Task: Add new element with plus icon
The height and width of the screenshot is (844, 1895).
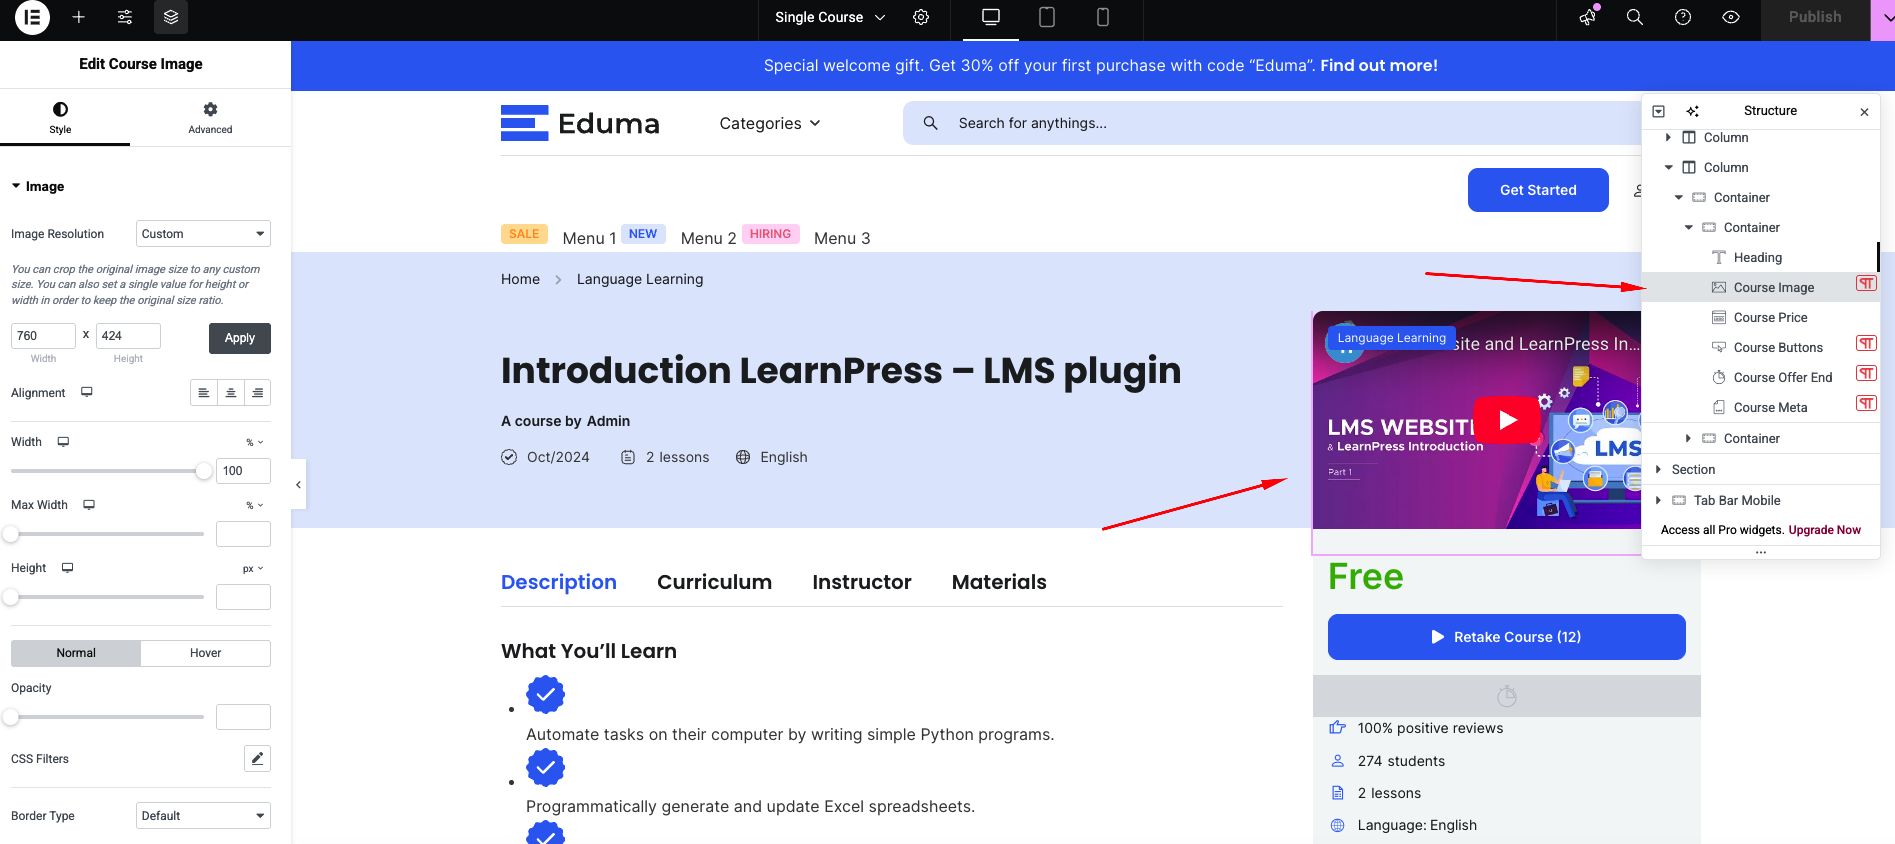Action: (78, 17)
